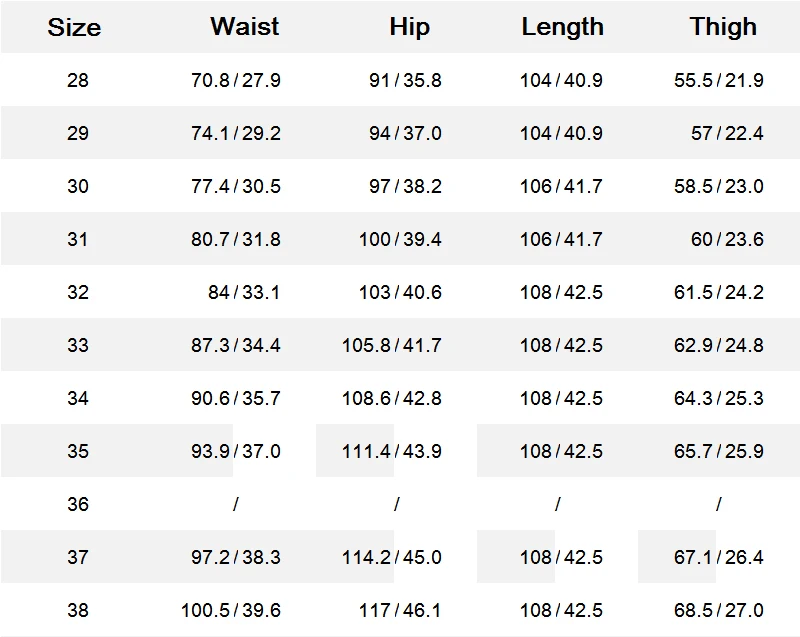
Task: Click hip measurement 105.8 / 41.7
Action: coord(392,345)
